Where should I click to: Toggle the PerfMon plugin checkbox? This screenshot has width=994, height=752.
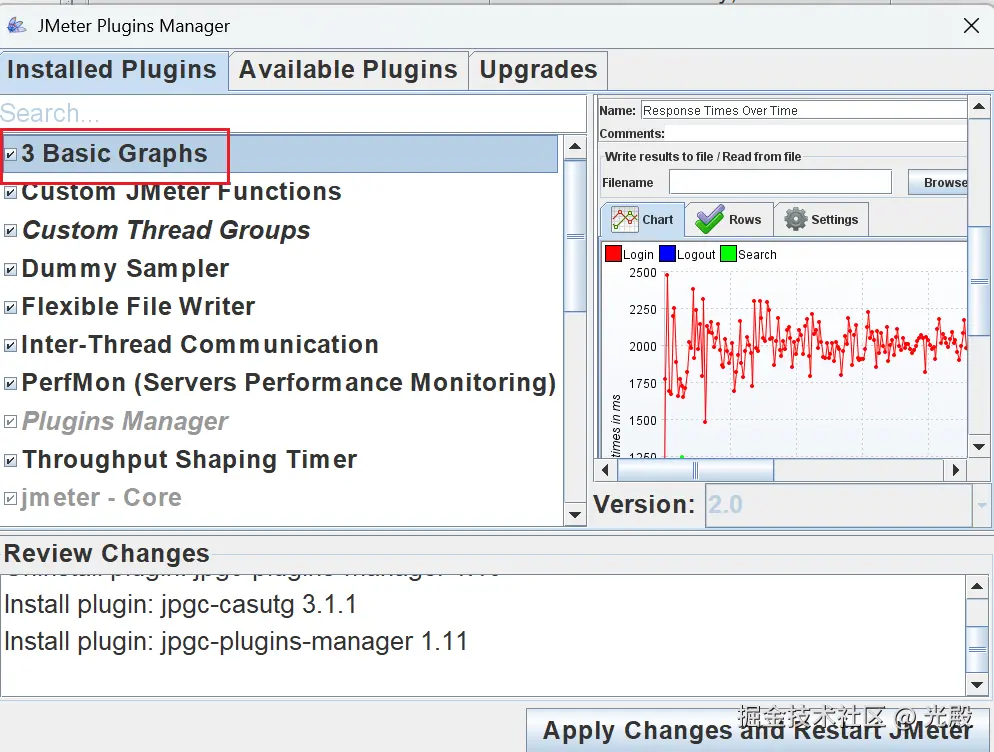click(x=11, y=383)
